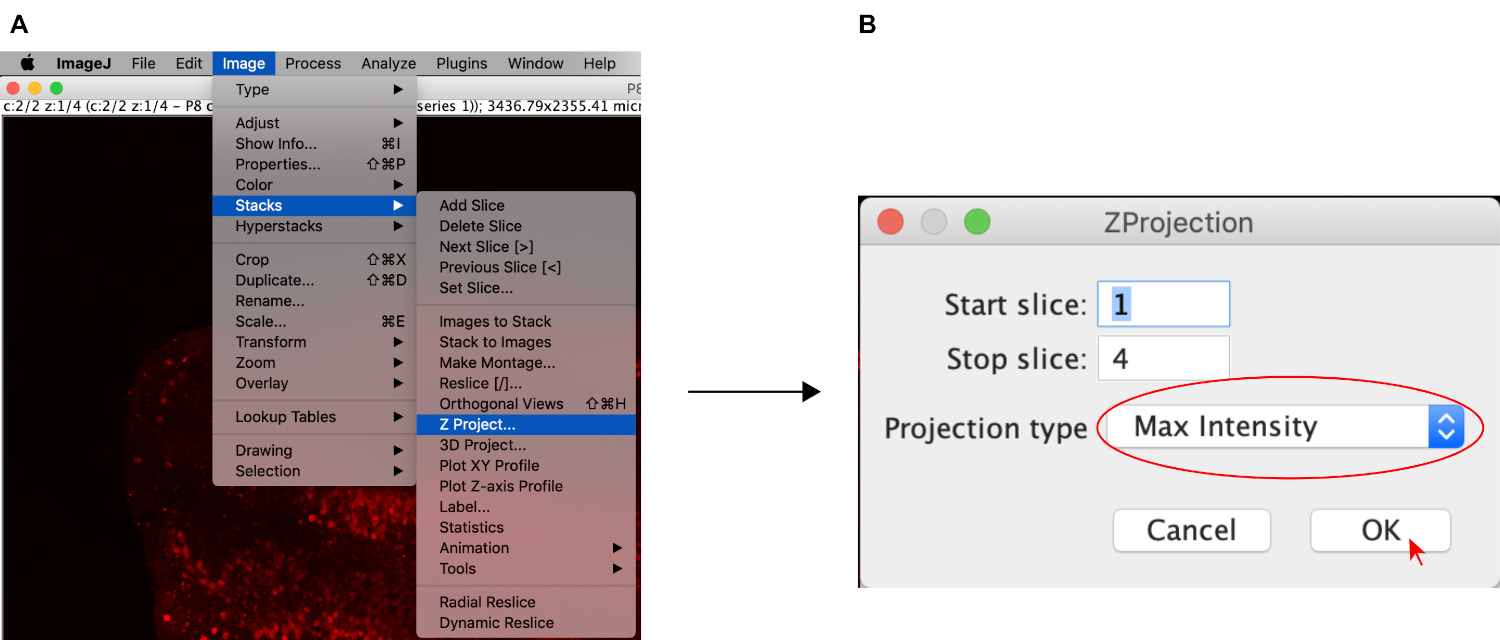The image size is (1500, 640).
Task: Open the Process menu
Action: point(313,63)
